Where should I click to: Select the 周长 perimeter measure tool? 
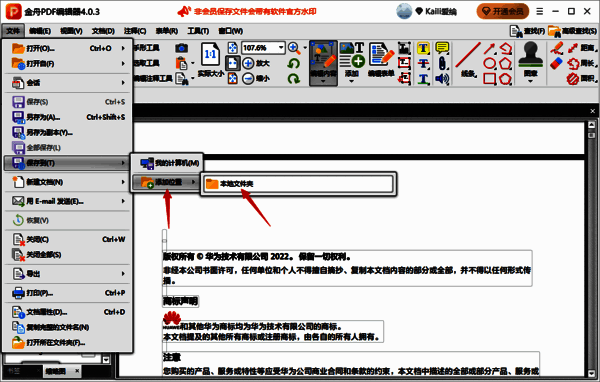click(581, 63)
